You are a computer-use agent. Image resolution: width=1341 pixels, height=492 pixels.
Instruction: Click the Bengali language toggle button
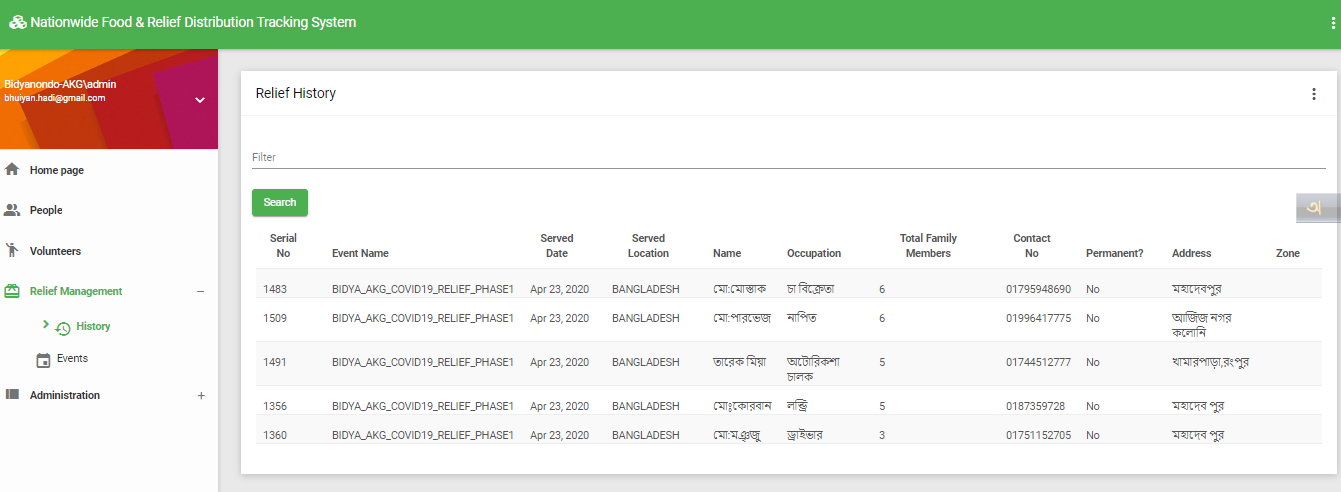click(x=1316, y=208)
